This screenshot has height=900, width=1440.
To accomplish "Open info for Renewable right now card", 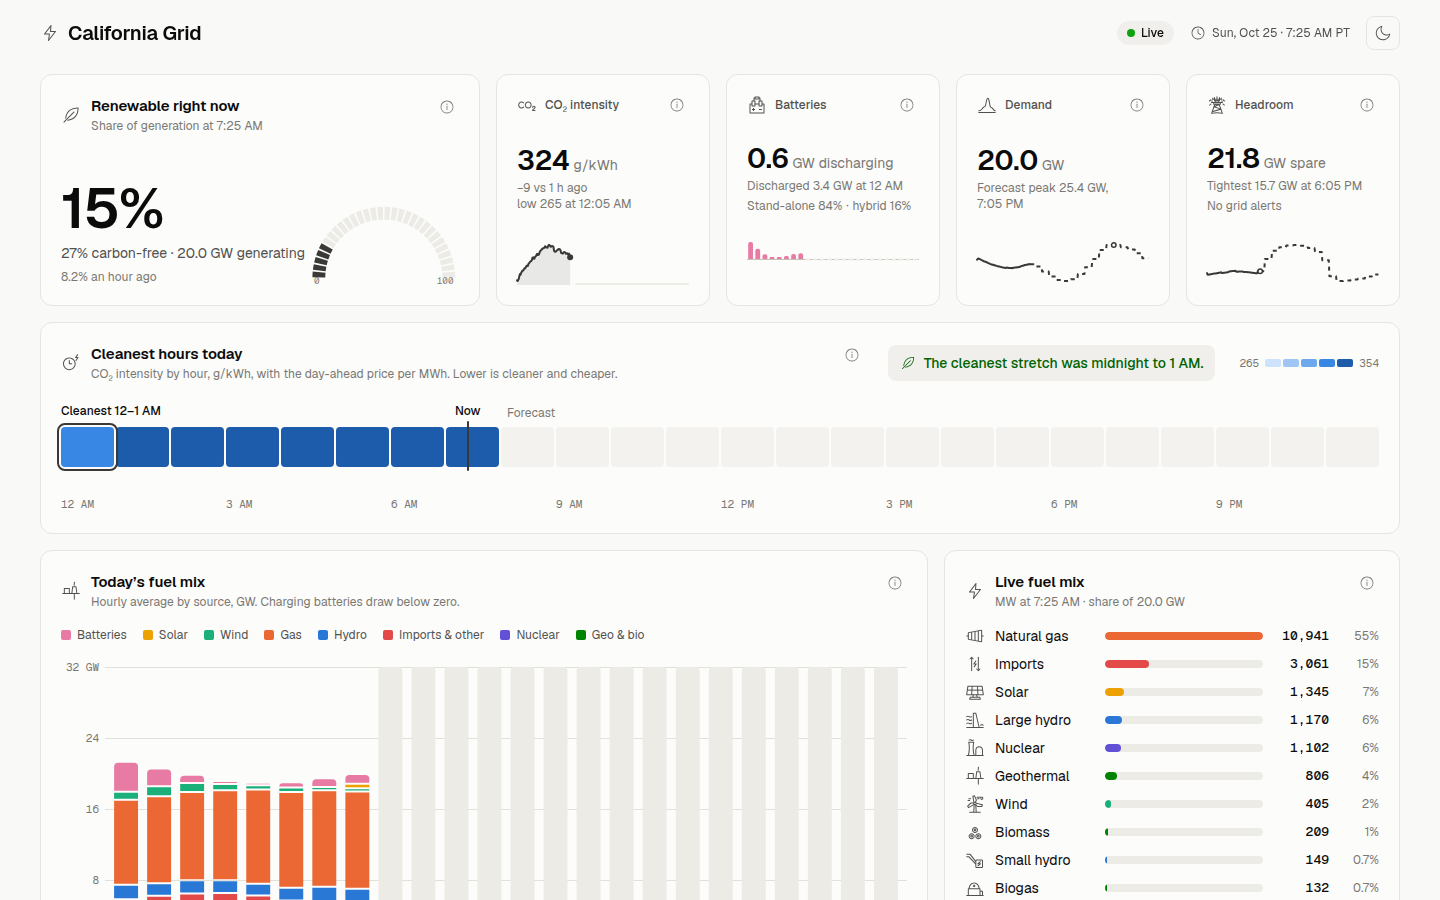I will 447,107.
